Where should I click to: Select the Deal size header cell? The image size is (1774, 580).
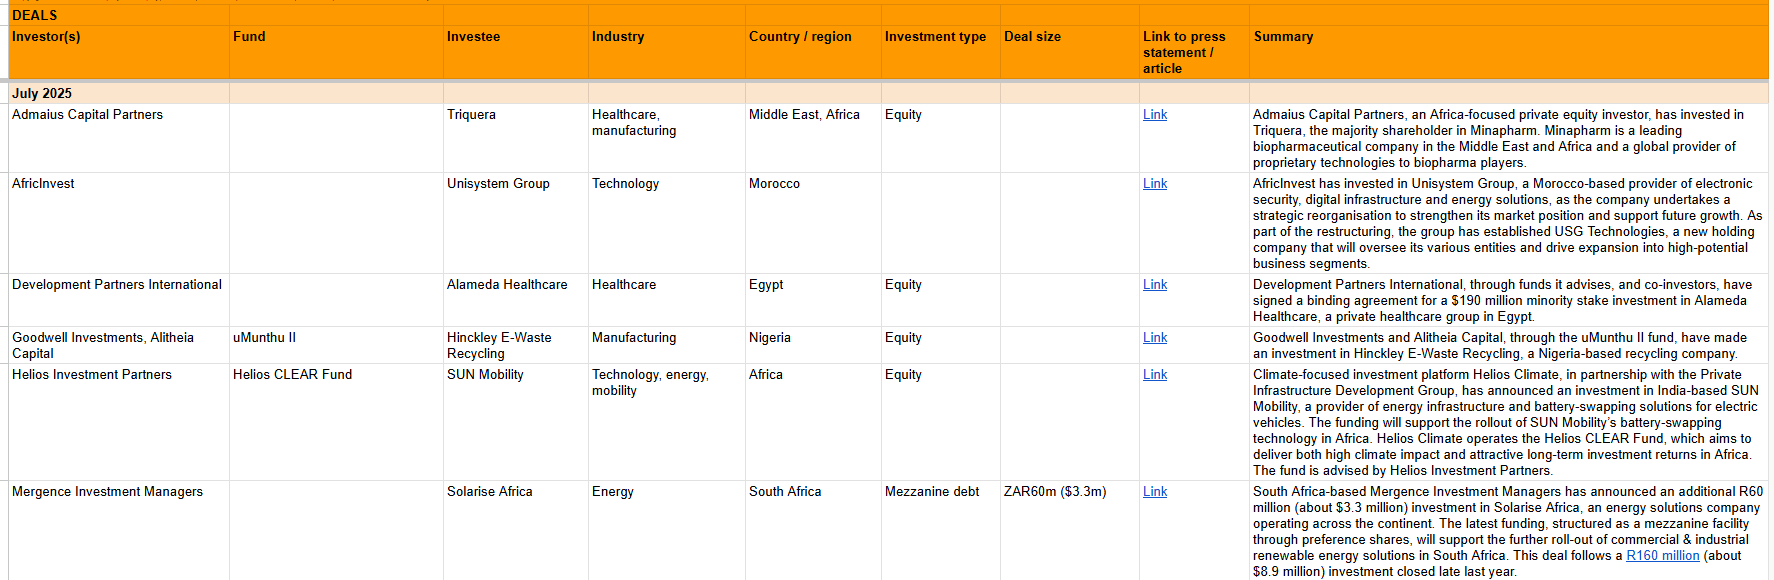[x=1070, y=52]
